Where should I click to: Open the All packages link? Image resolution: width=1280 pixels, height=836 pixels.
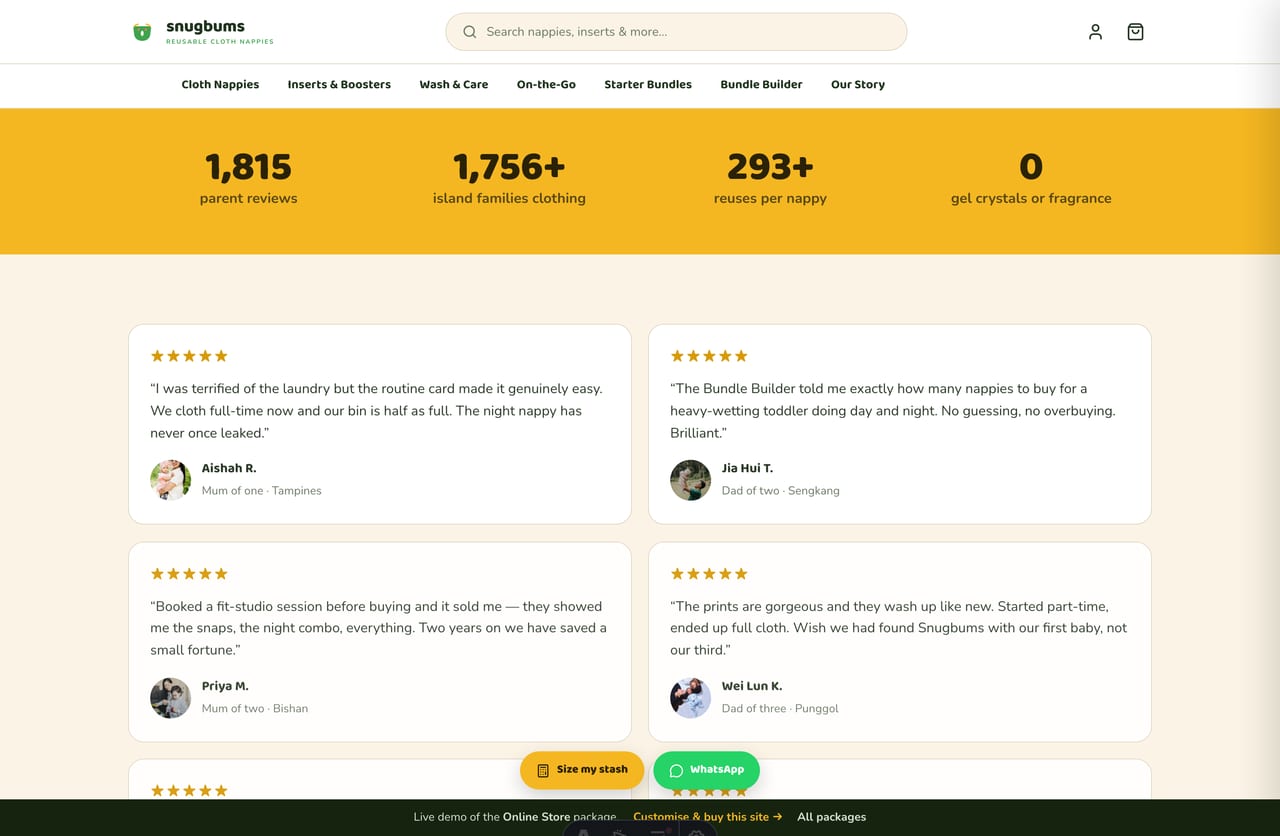(831, 817)
